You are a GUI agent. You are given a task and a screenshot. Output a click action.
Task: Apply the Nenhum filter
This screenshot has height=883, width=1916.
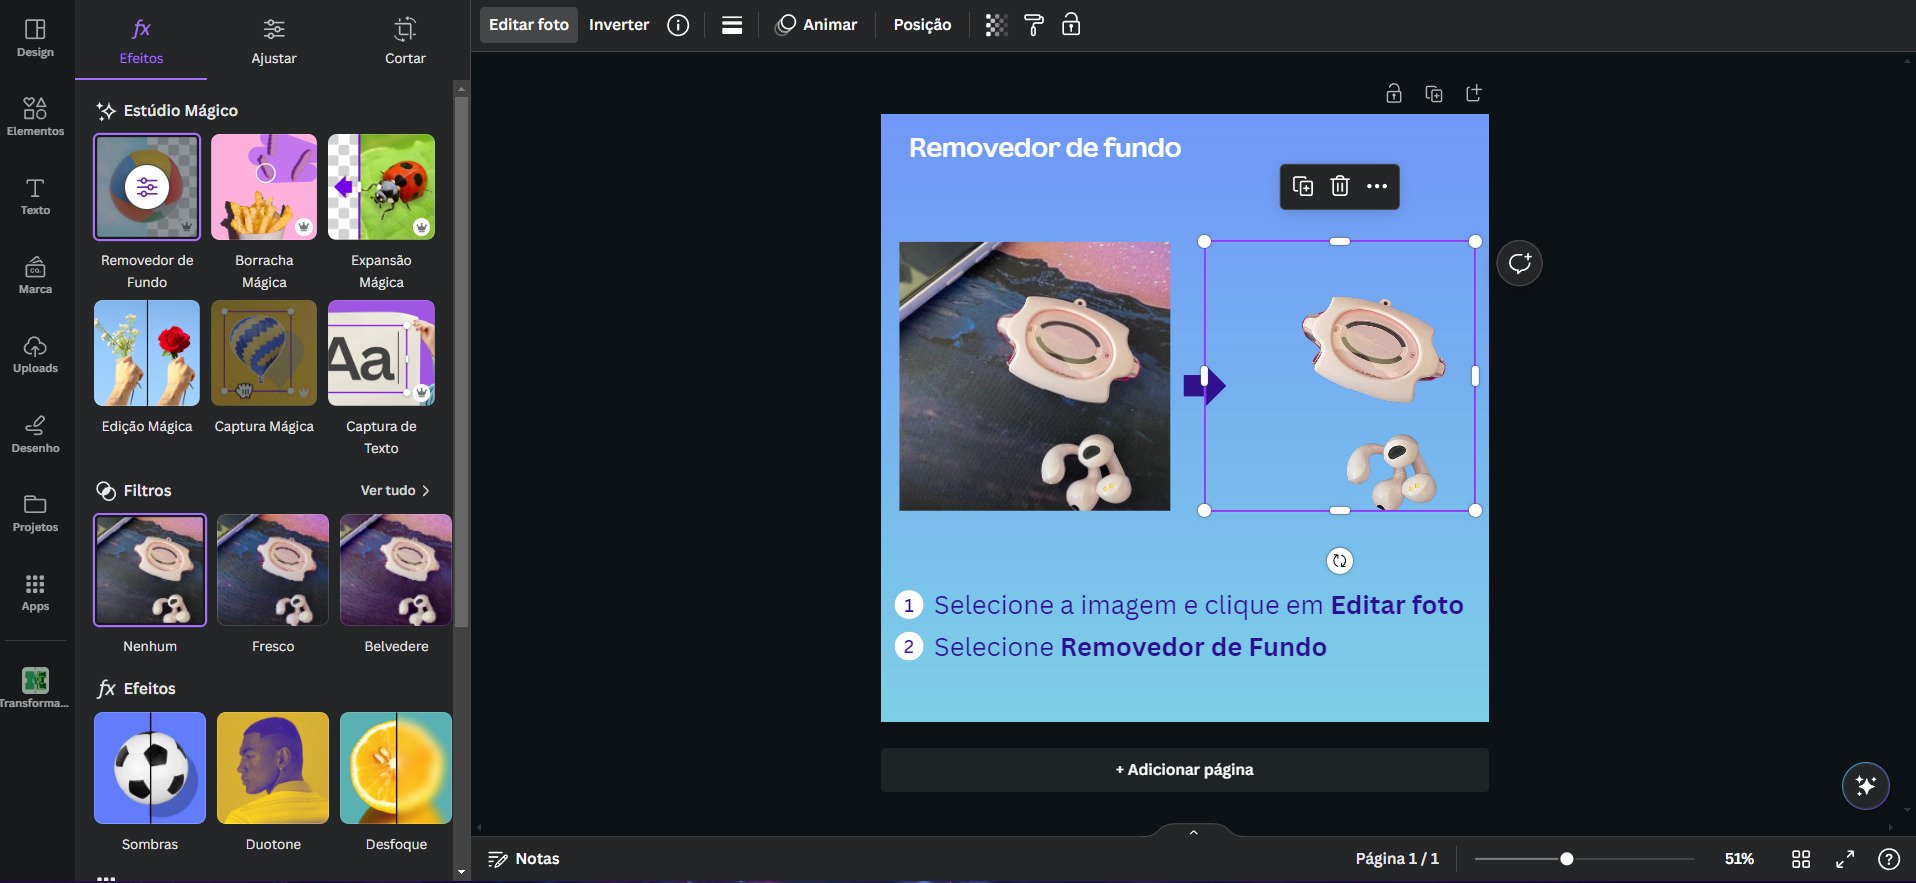pyautogui.click(x=150, y=570)
